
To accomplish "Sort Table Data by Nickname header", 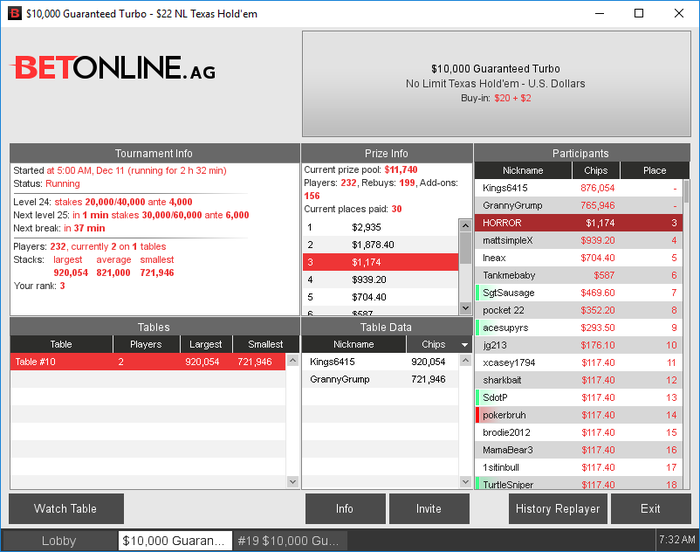I will click(x=354, y=344).
